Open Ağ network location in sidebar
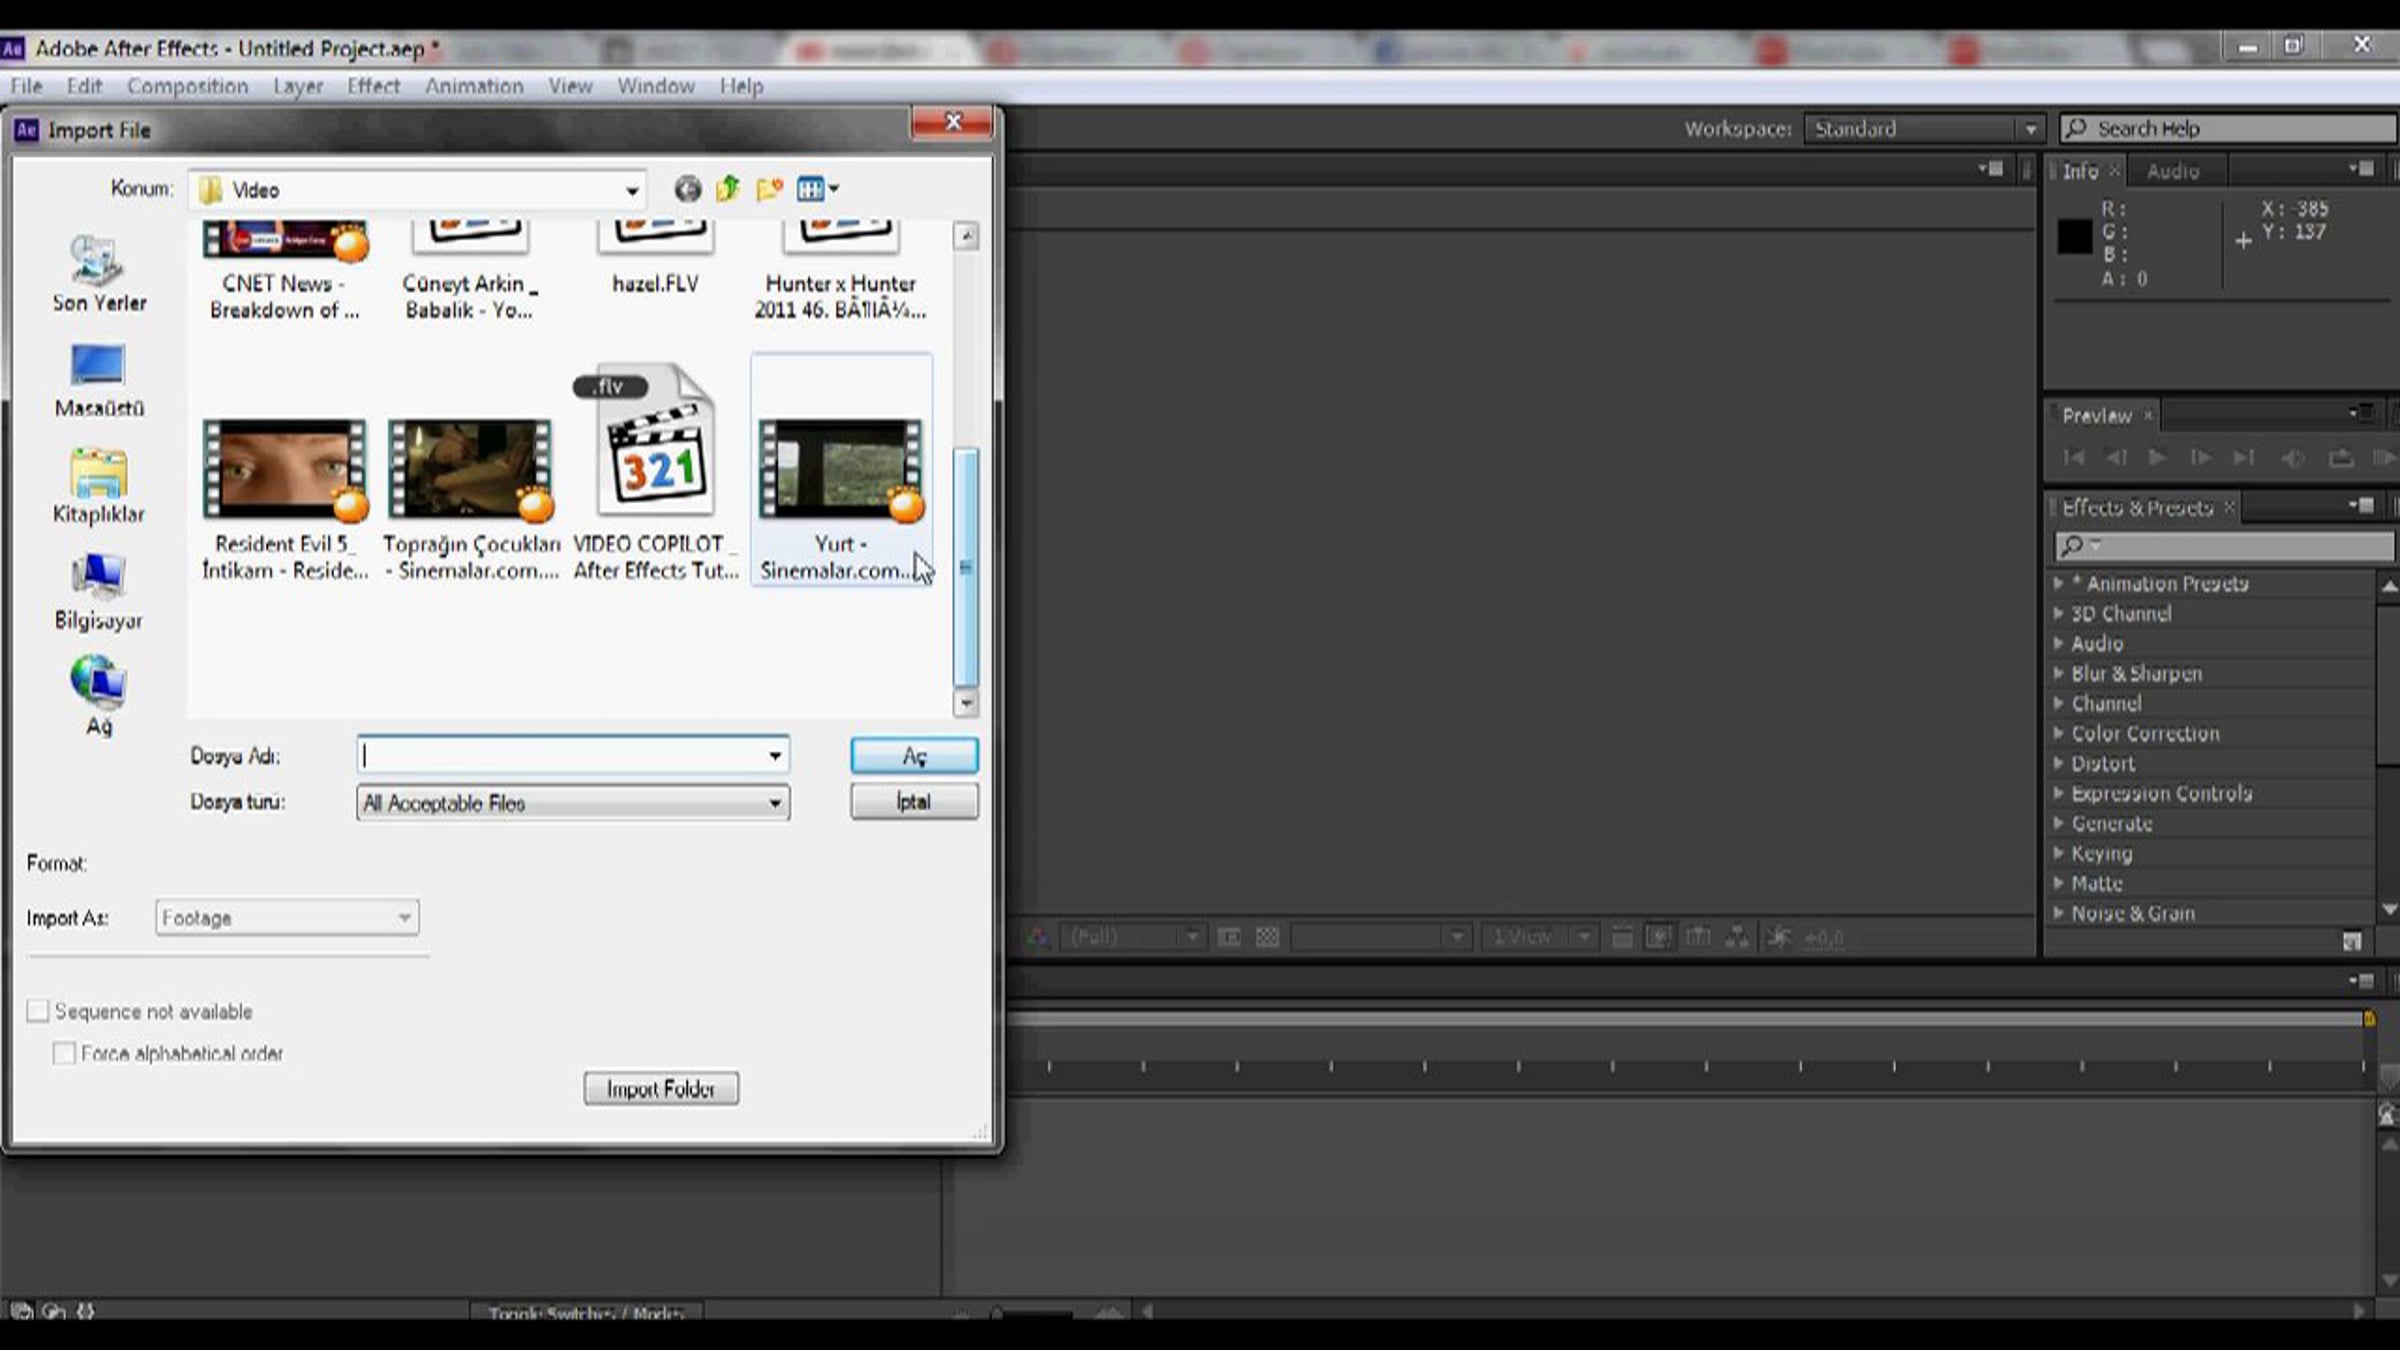The height and width of the screenshot is (1350, 2400). coord(99,697)
